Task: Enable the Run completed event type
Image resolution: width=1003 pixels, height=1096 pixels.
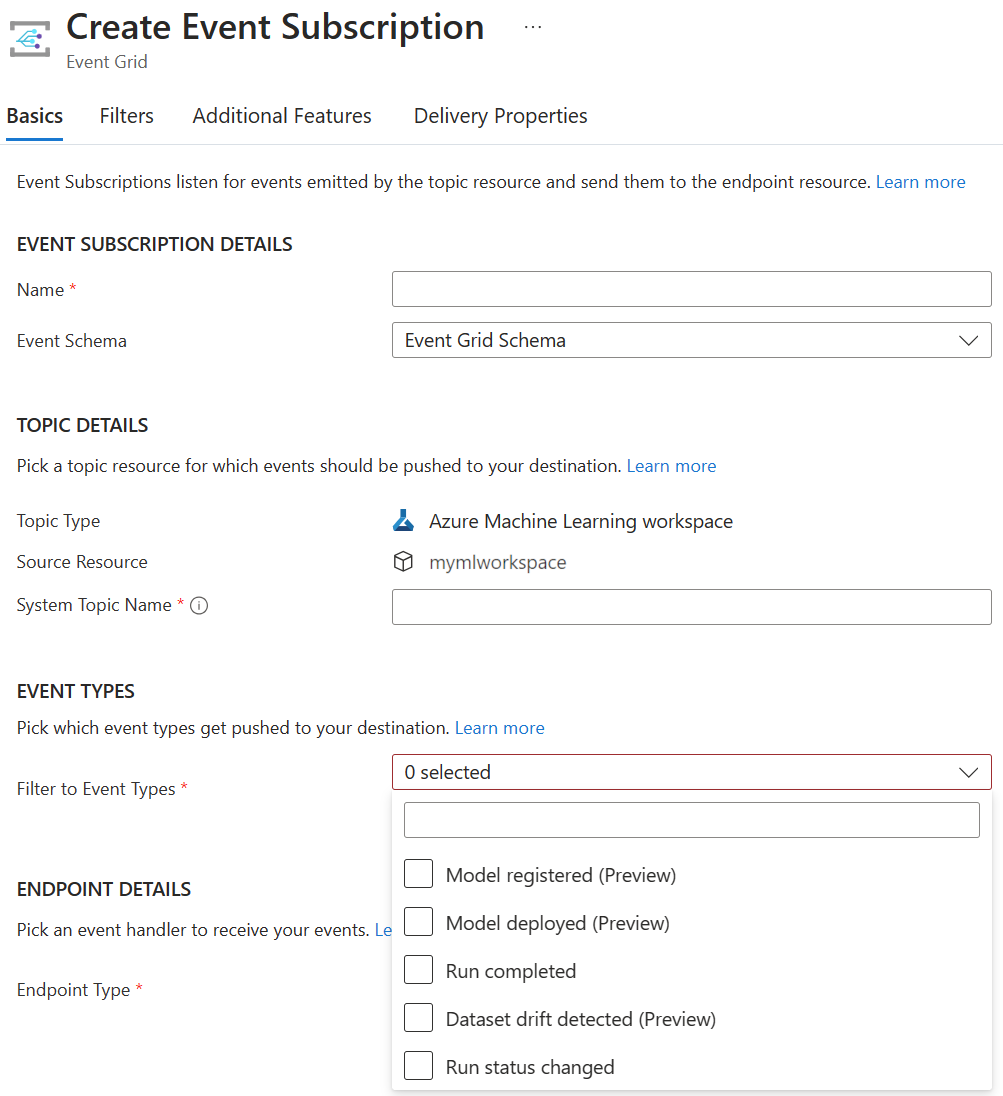Action: coord(418,969)
